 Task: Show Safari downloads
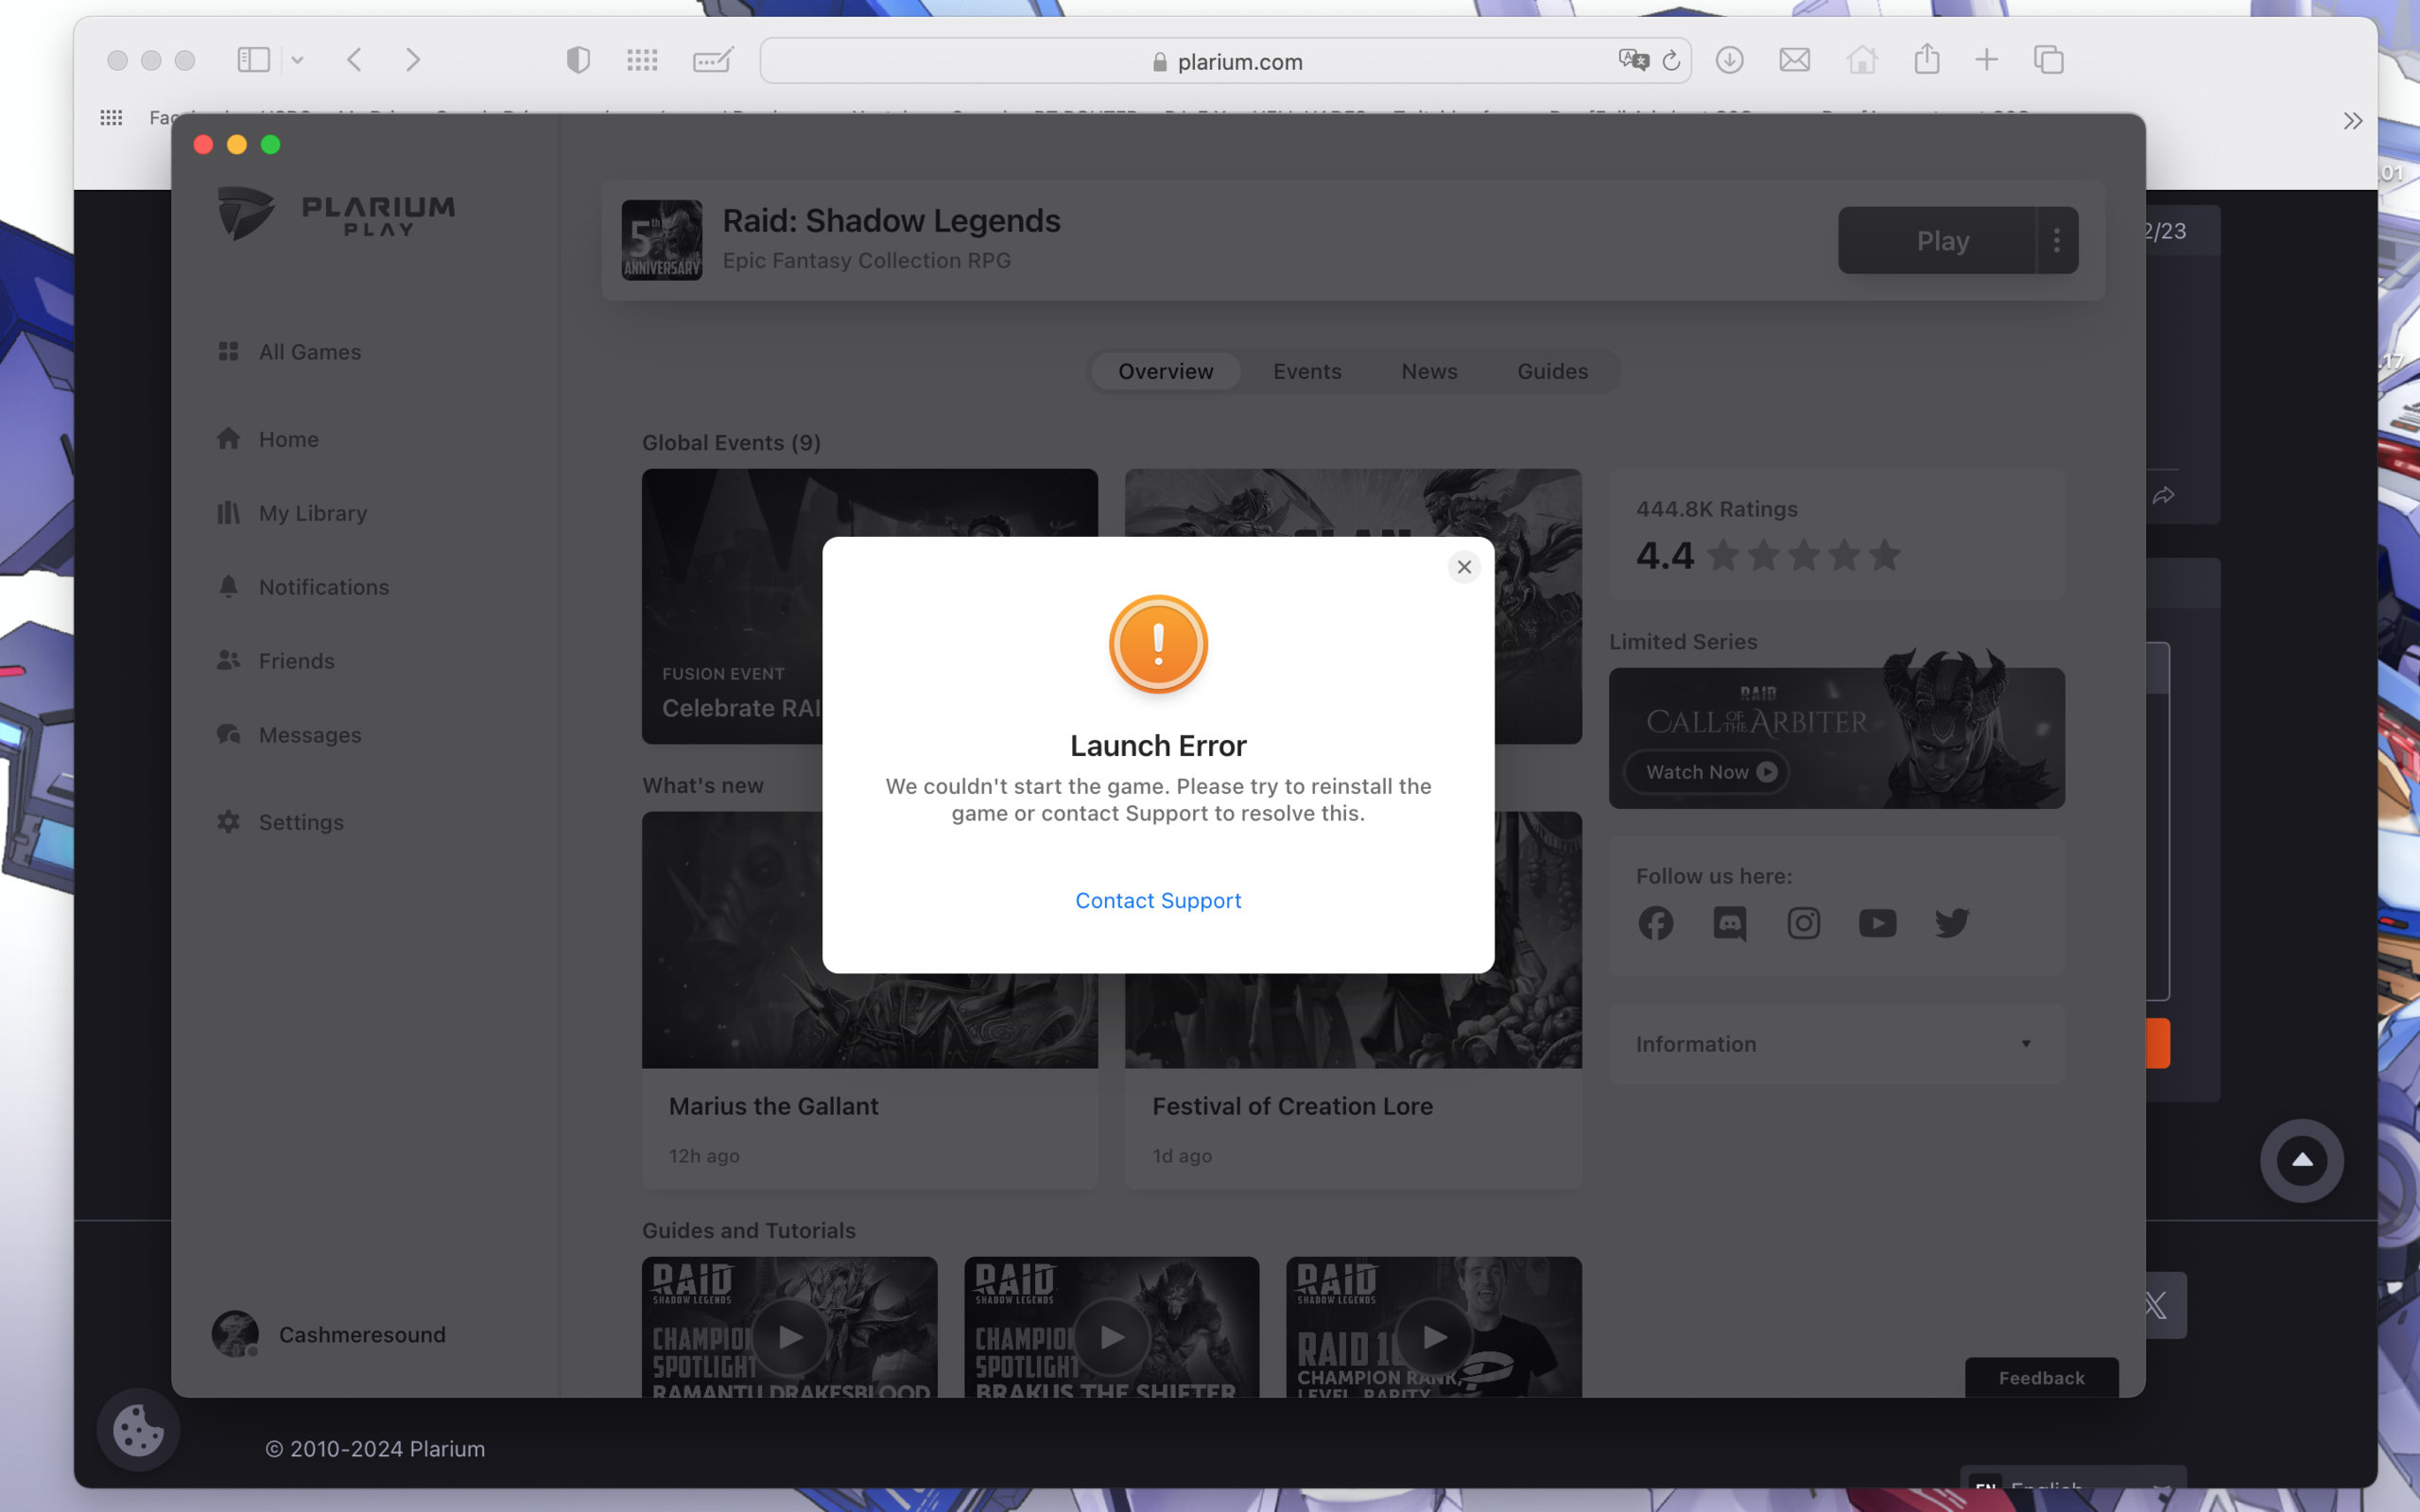[x=1729, y=60]
